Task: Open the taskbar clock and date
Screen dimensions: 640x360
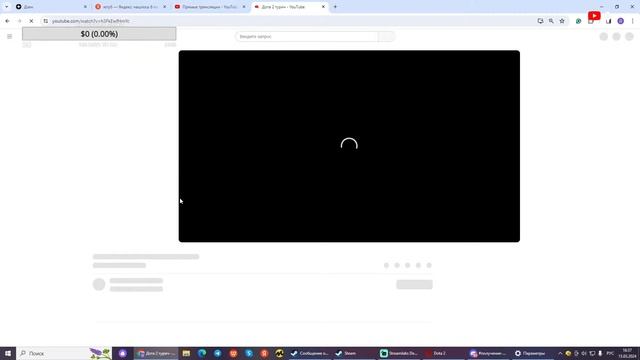Action: click(x=628, y=353)
